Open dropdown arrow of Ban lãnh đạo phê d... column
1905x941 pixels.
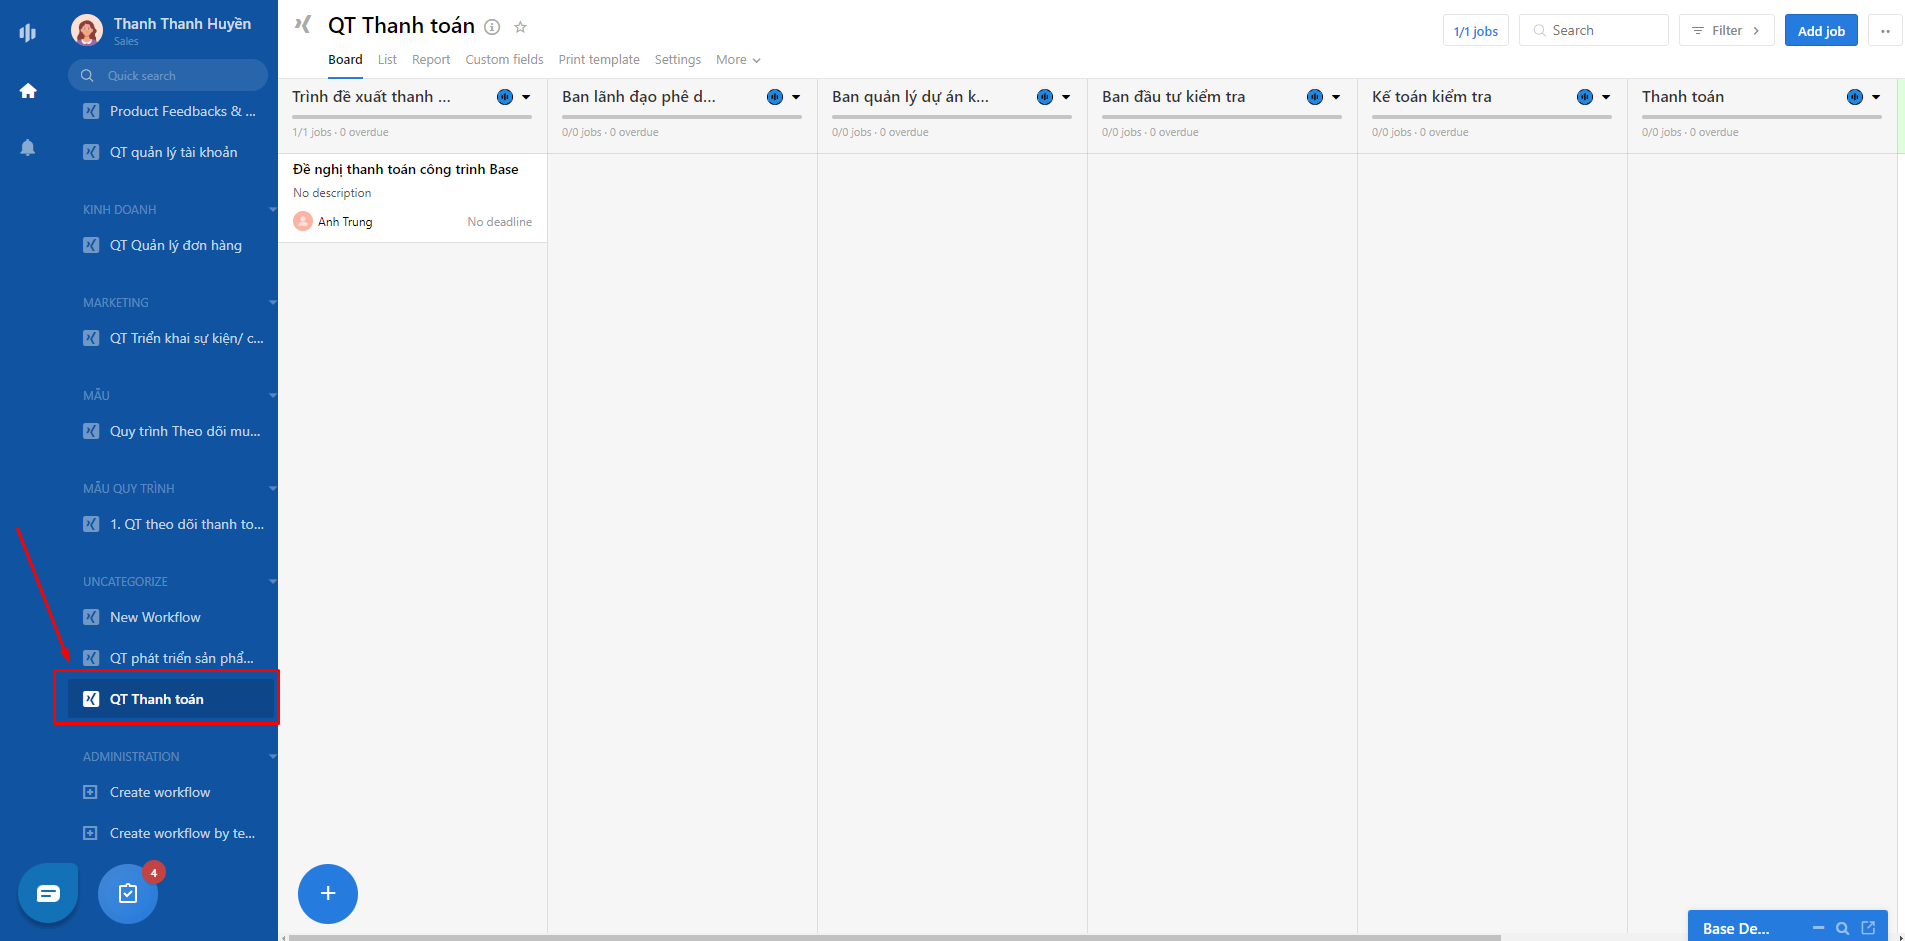point(796,97)
